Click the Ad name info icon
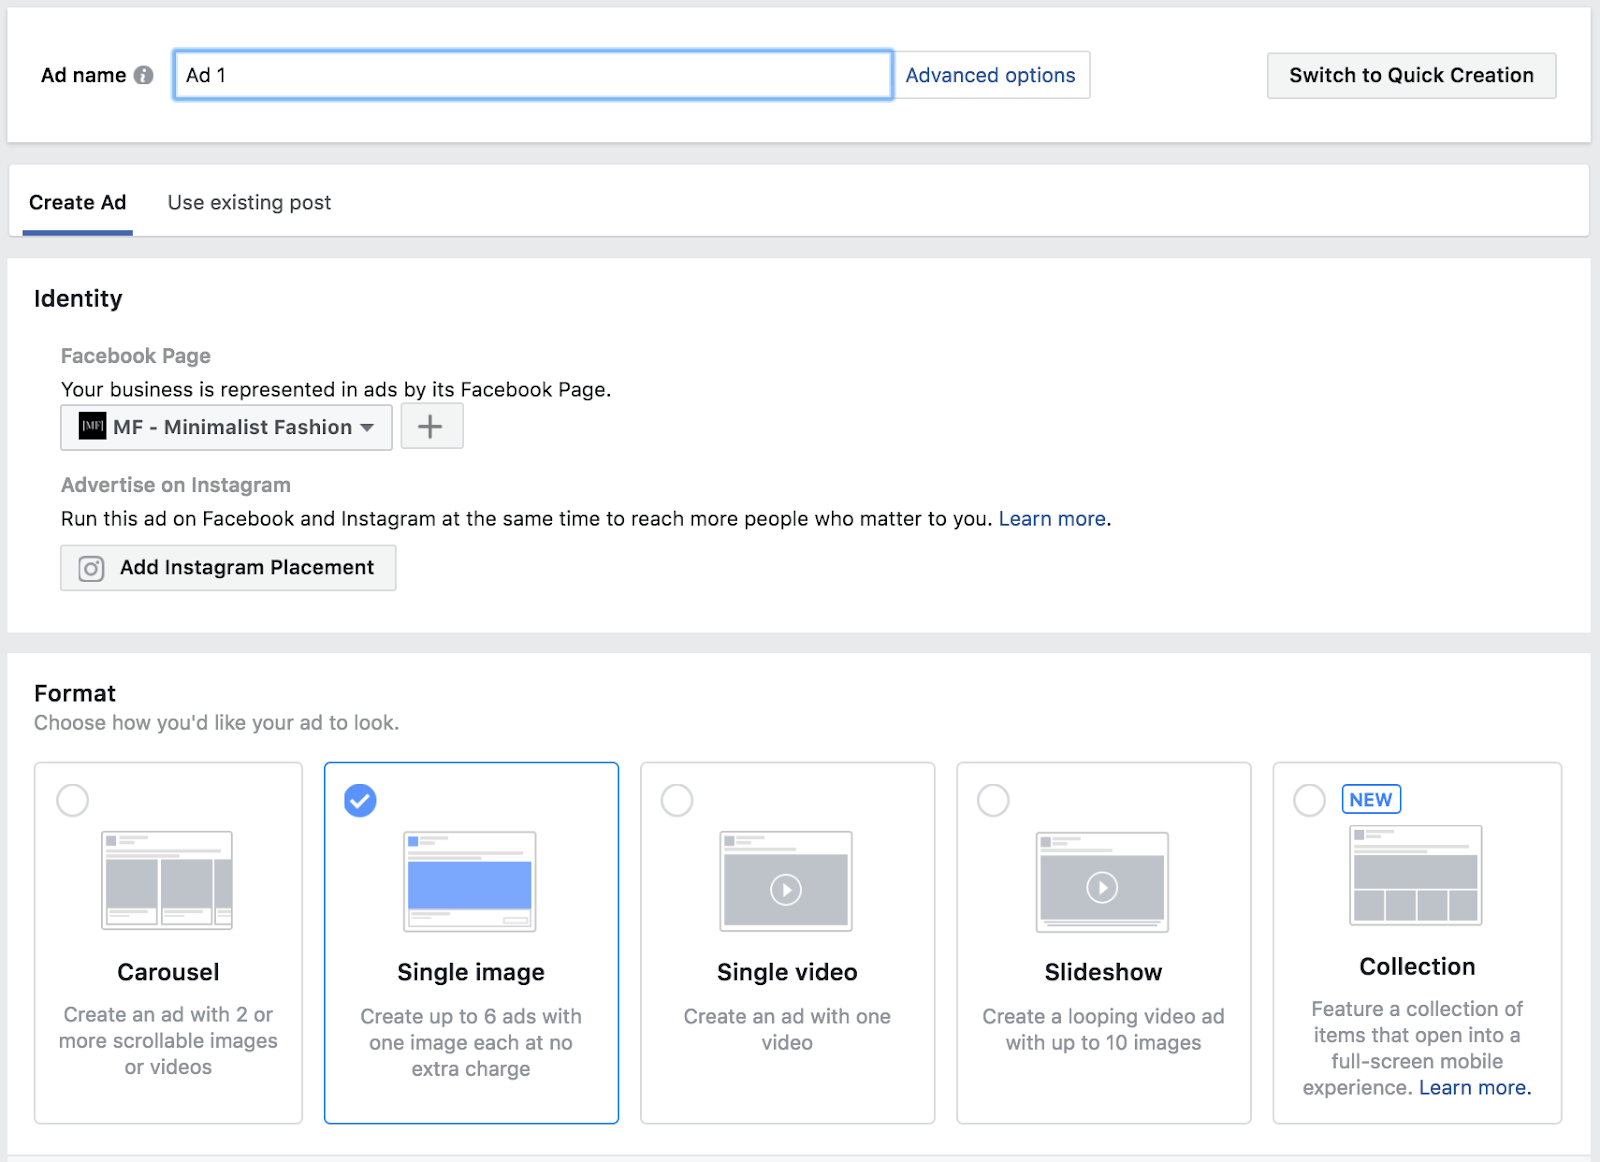1600x1162 pixels. tap(143, 75)
